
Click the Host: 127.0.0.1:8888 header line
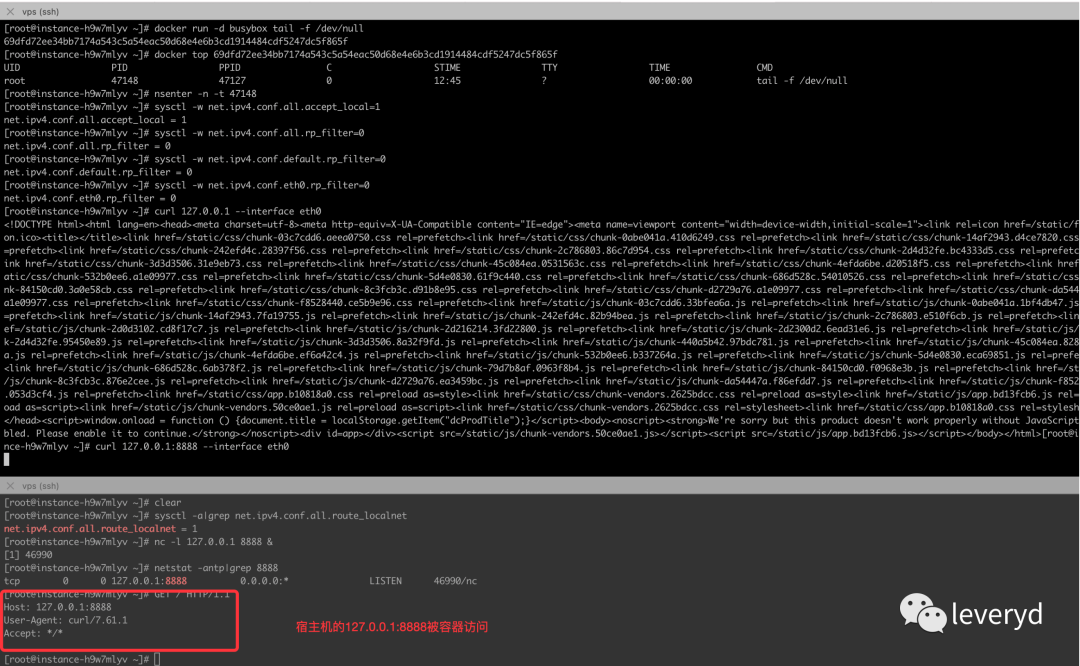point(57,607)
